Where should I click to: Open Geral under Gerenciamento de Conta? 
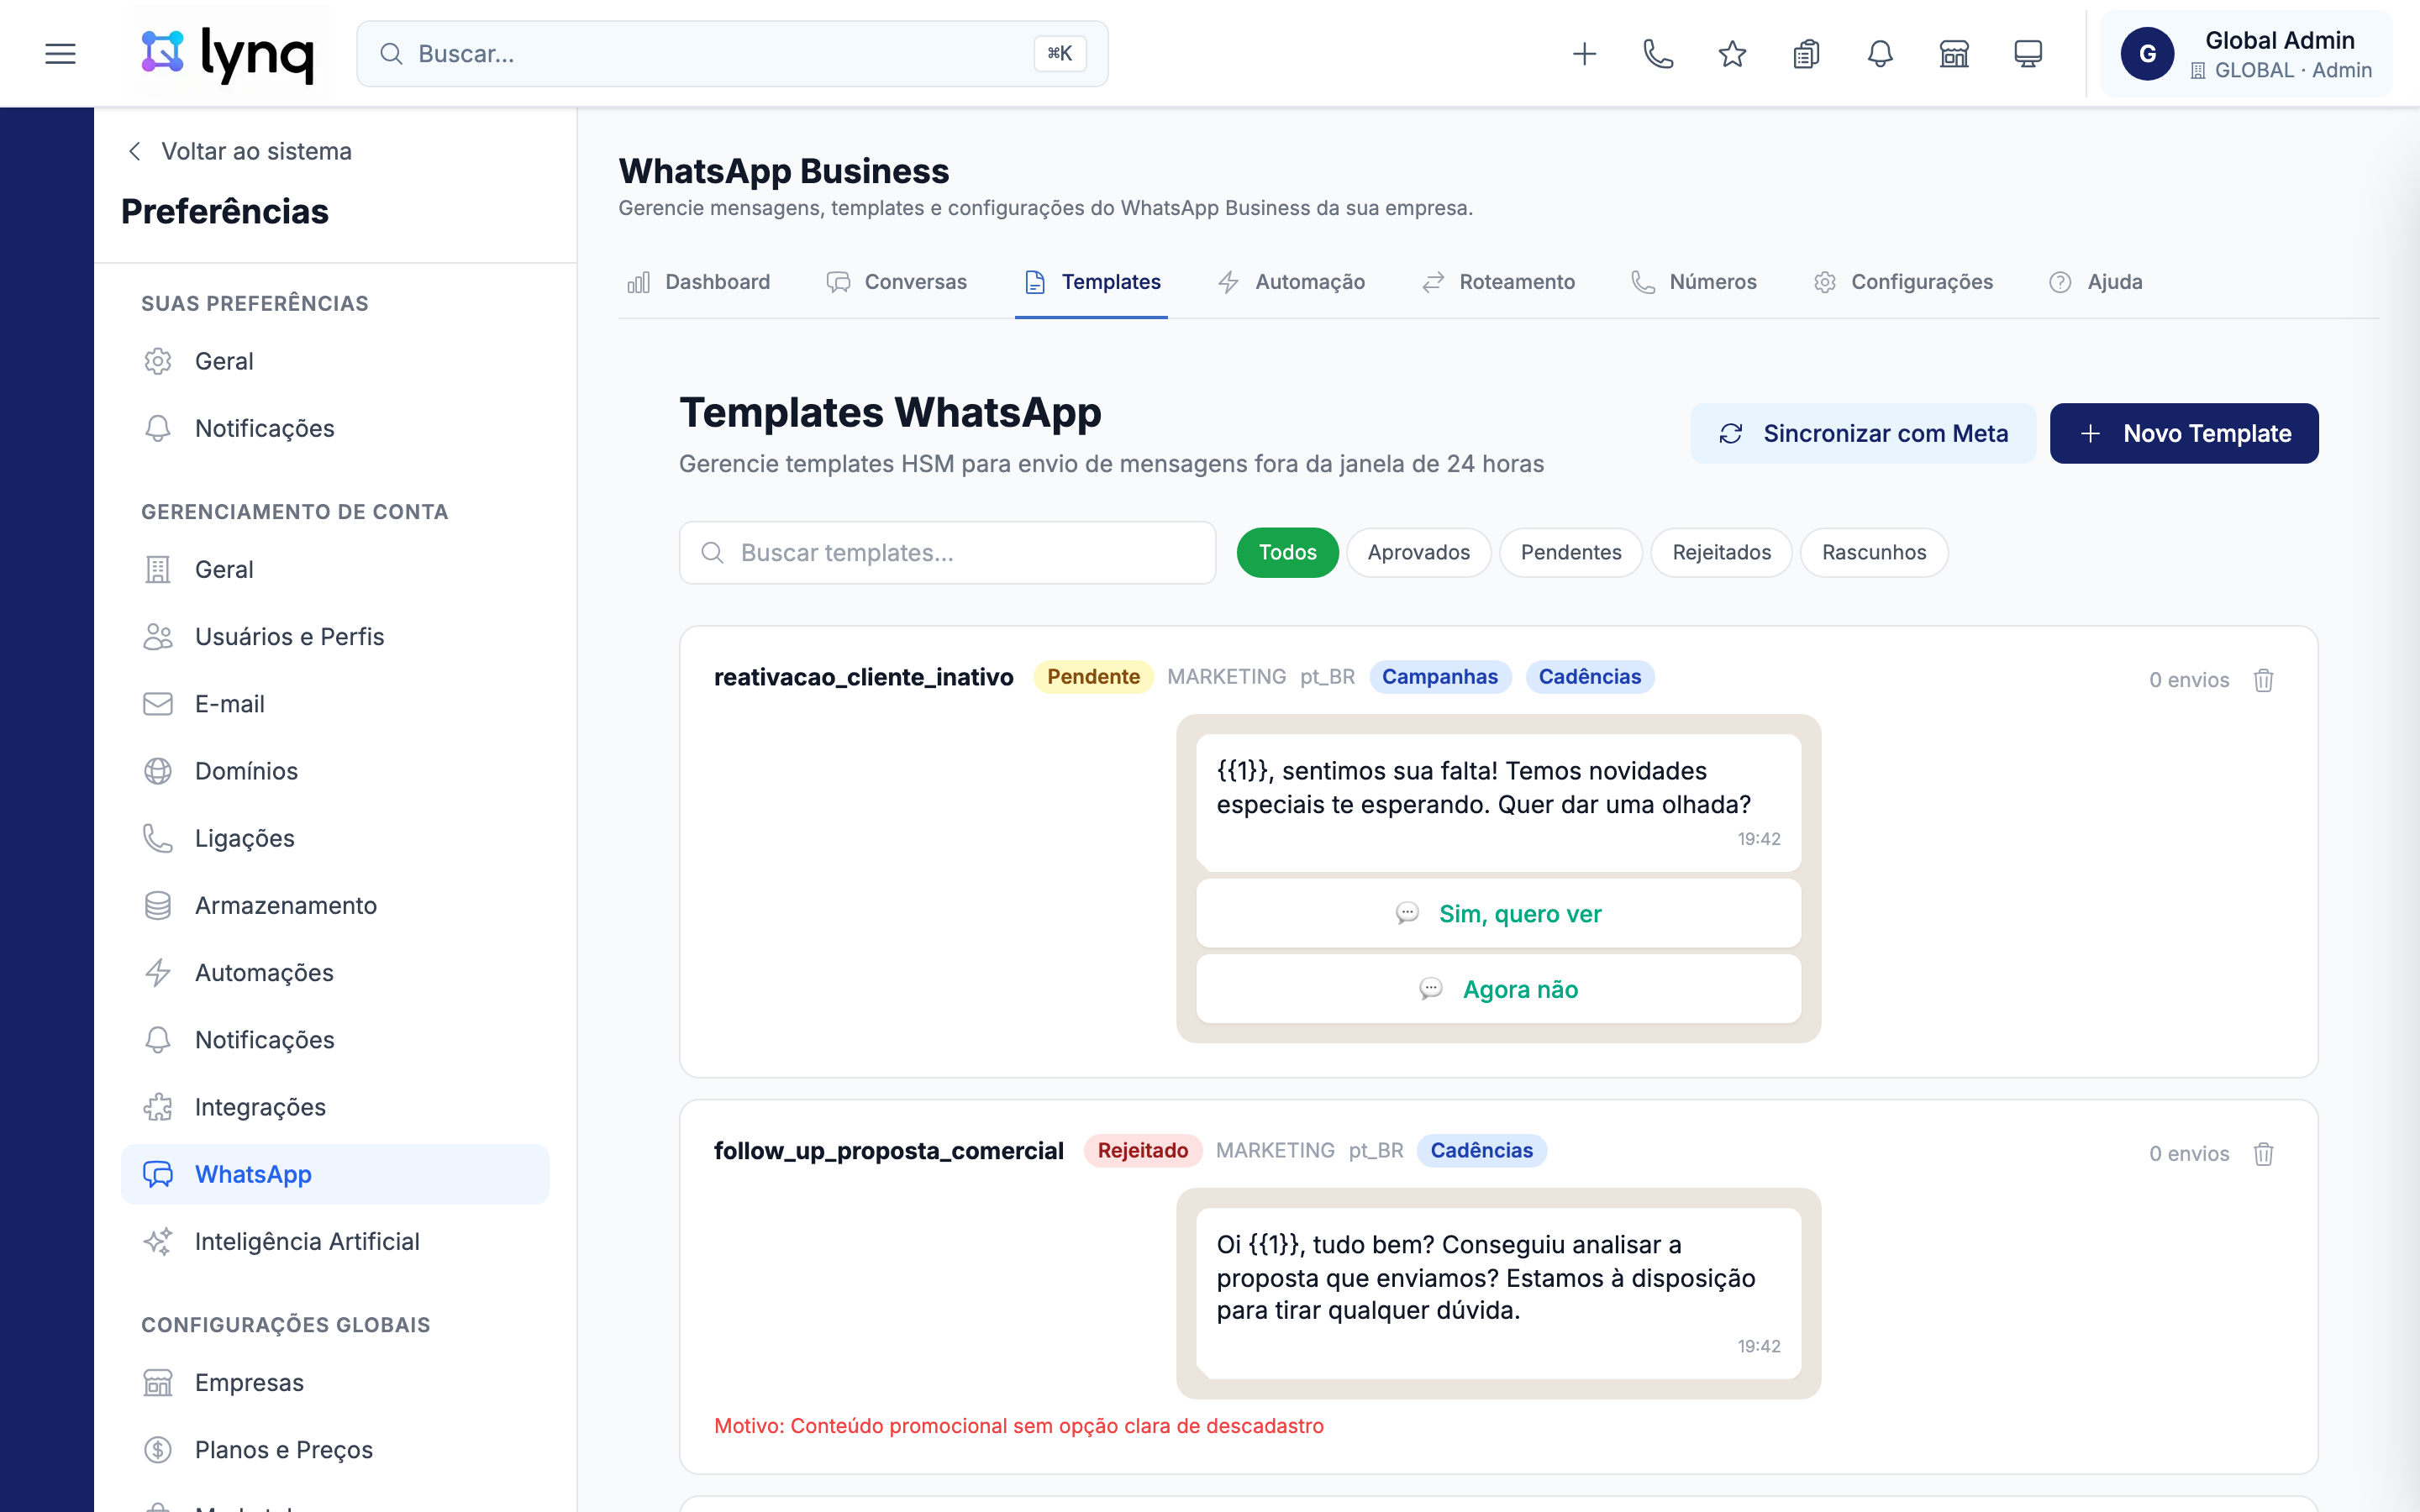335,569
